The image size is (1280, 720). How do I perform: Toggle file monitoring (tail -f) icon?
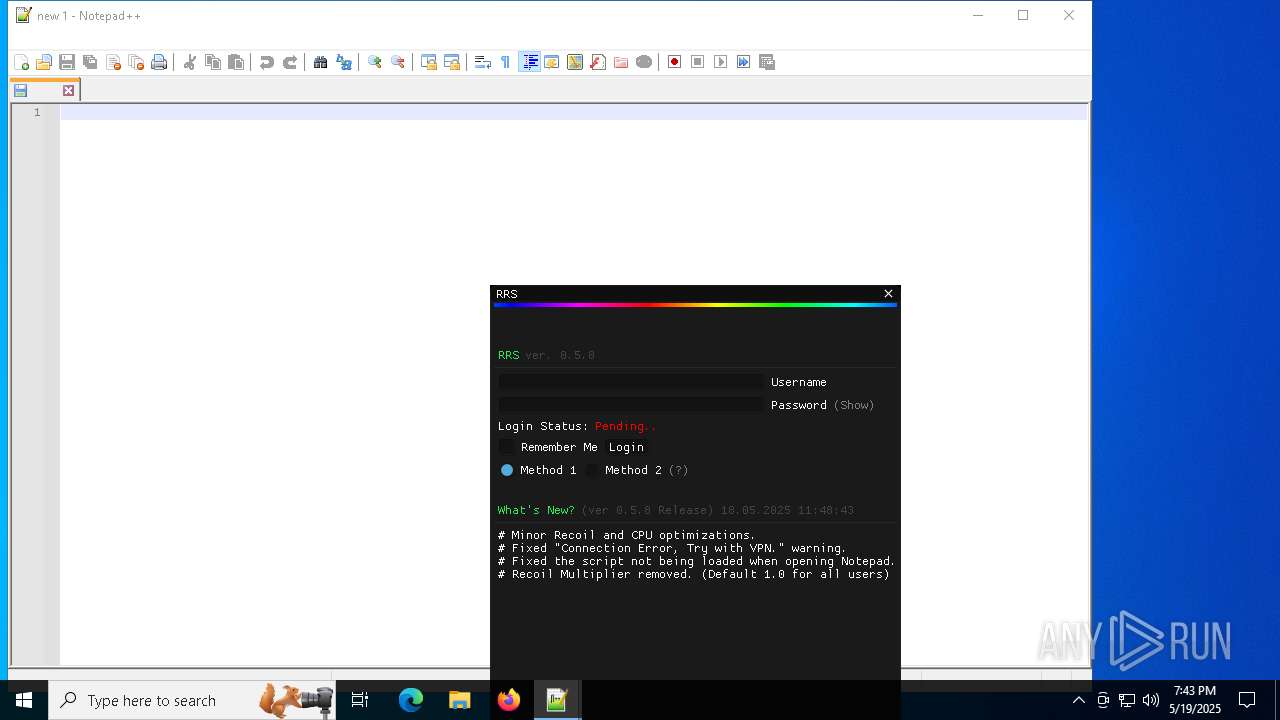coord(644,62)
